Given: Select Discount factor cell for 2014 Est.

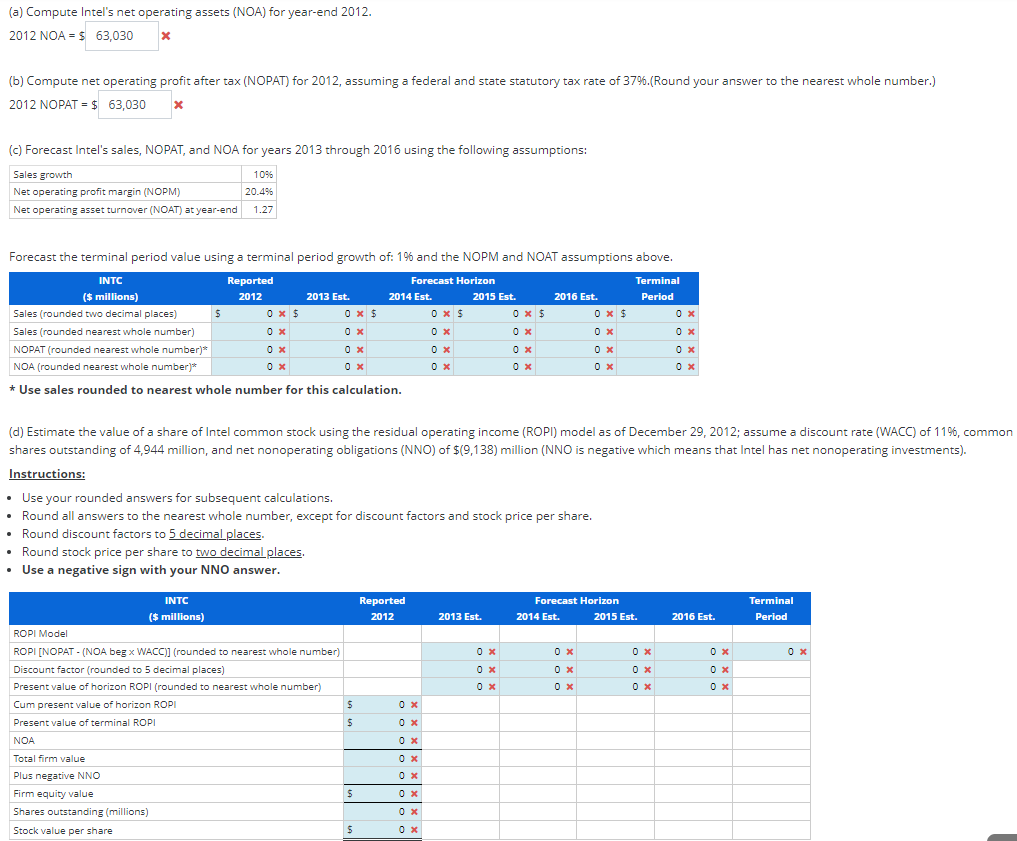Looking at the screenshot, I should tap(538, 669).
